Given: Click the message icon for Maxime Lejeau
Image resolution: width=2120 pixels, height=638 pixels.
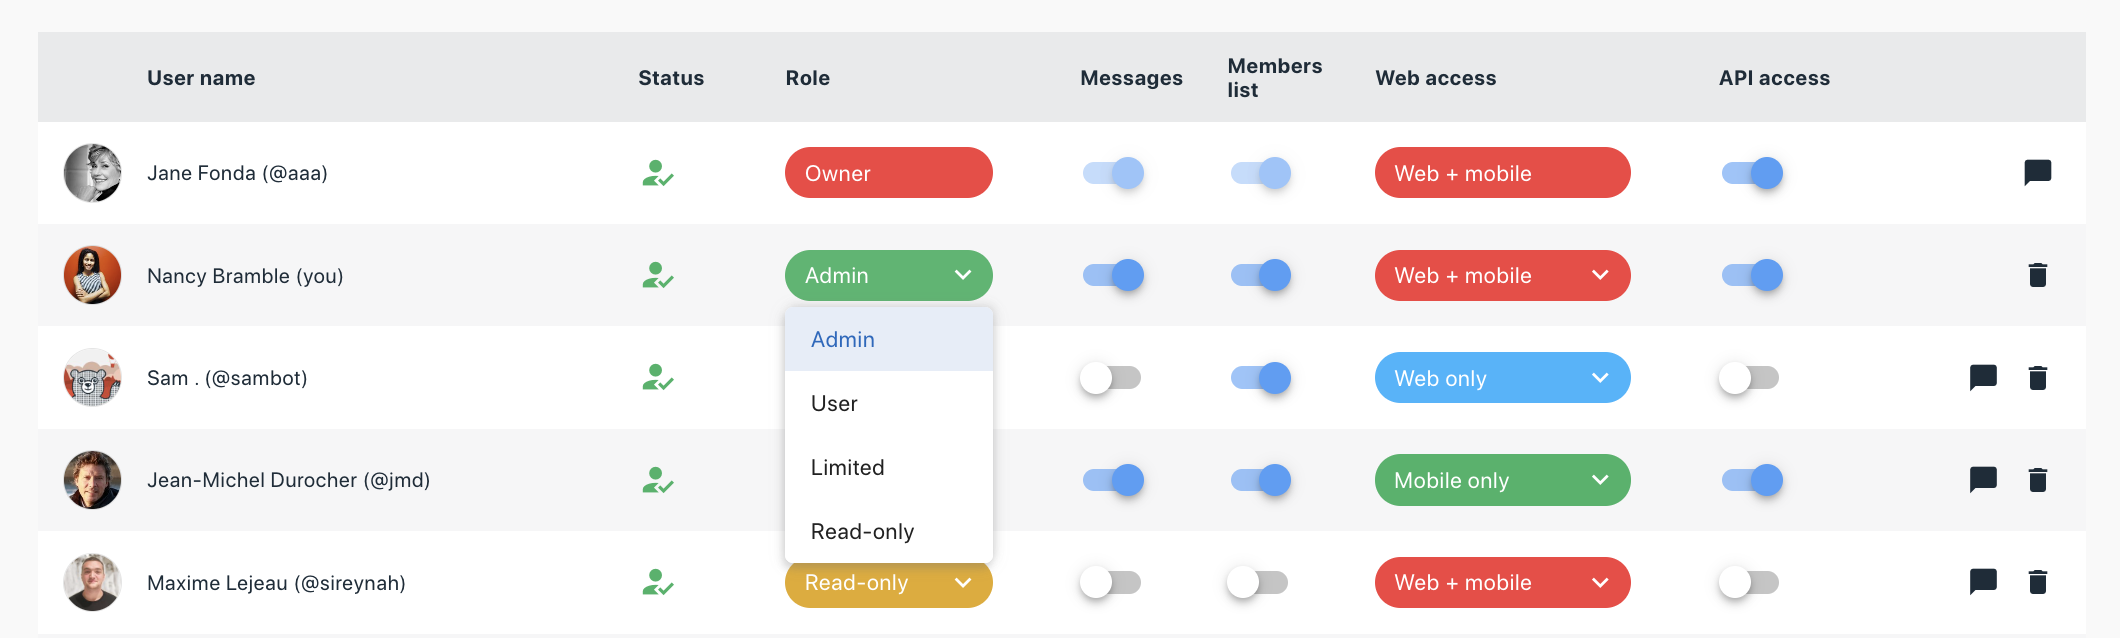Looking at the screenshot, I should tap(1983, 582).
